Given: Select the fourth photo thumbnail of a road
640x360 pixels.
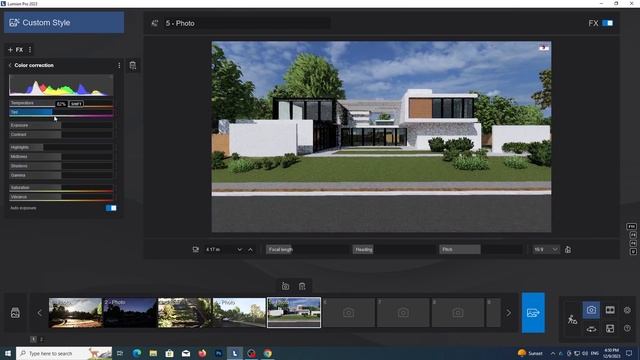Looking at the screenshot, I should click(x=239, y=313).
